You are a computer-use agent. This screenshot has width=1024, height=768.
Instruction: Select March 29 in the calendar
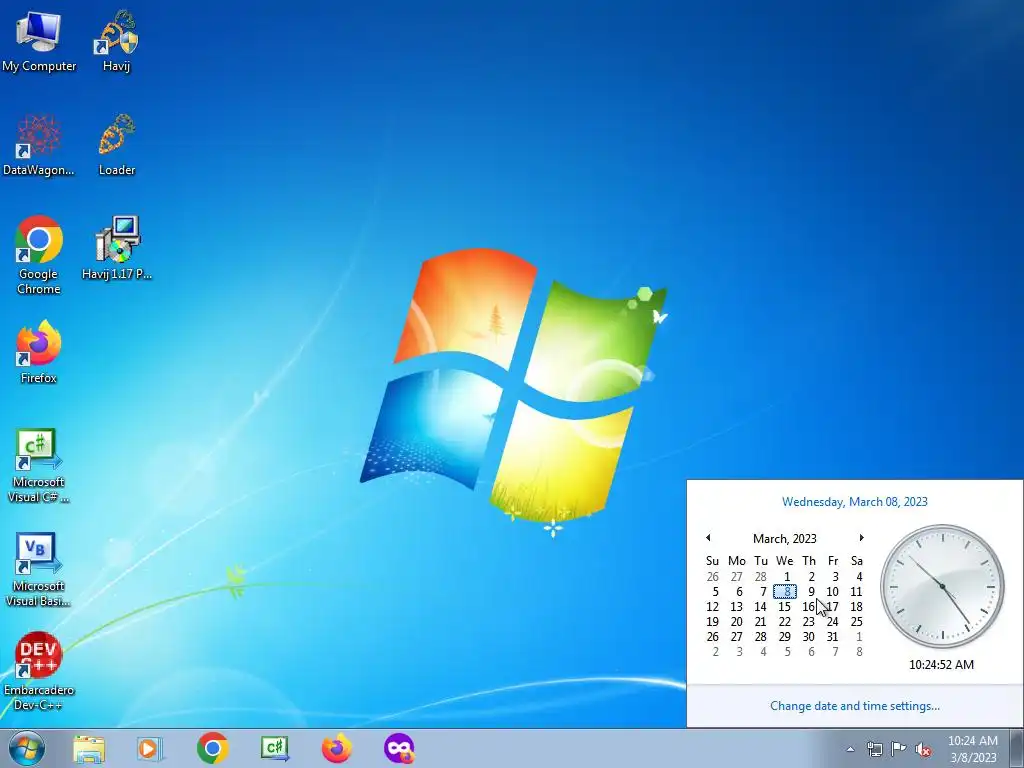coord(784,637)
